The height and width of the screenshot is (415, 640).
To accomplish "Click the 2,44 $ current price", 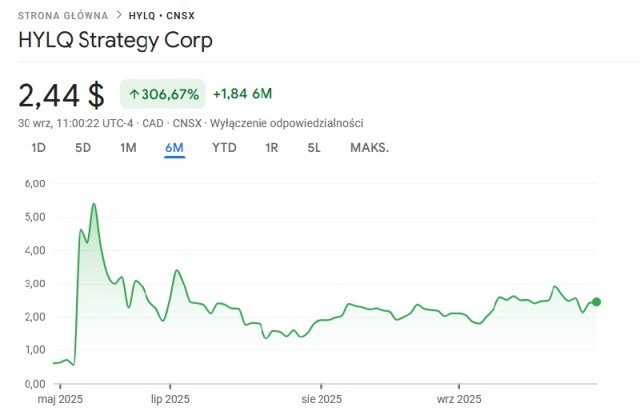I will (61, 95).
